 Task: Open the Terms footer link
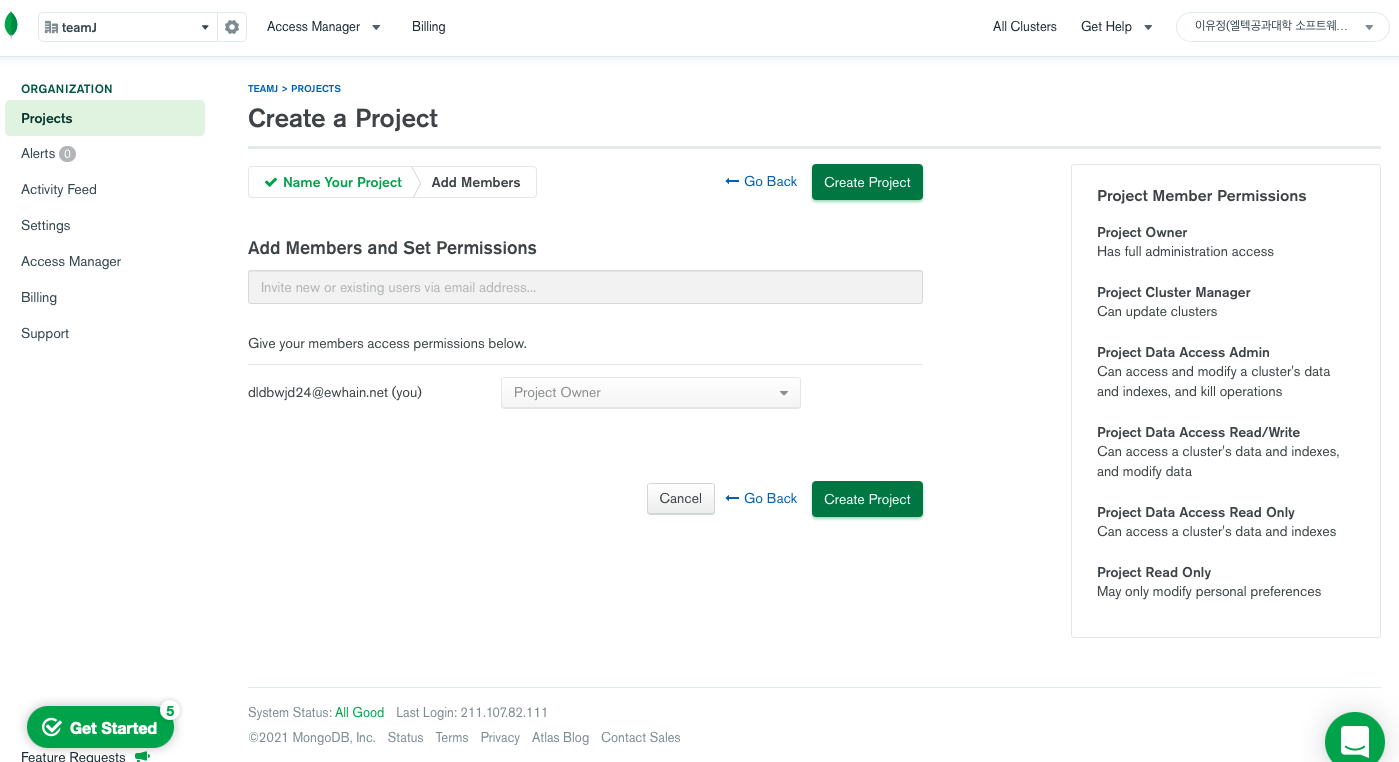[x=452, y=738]
